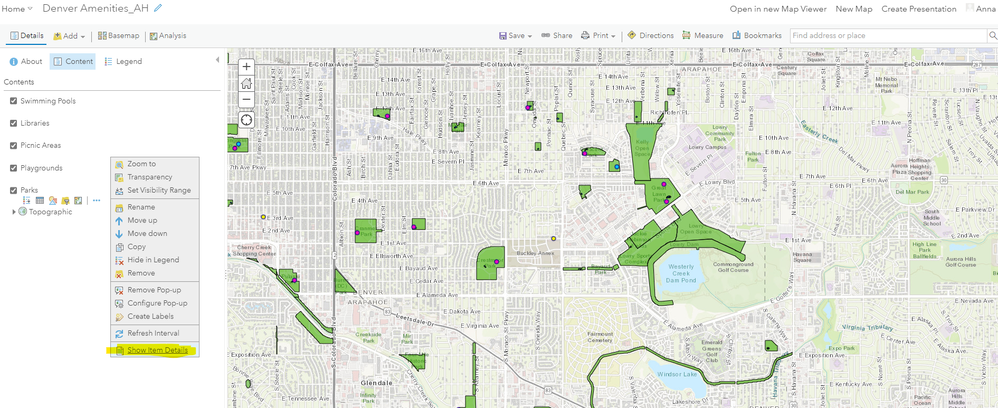Click the New Map link
The width and height of the screenshot is (998, 408).
pos(854,9)
